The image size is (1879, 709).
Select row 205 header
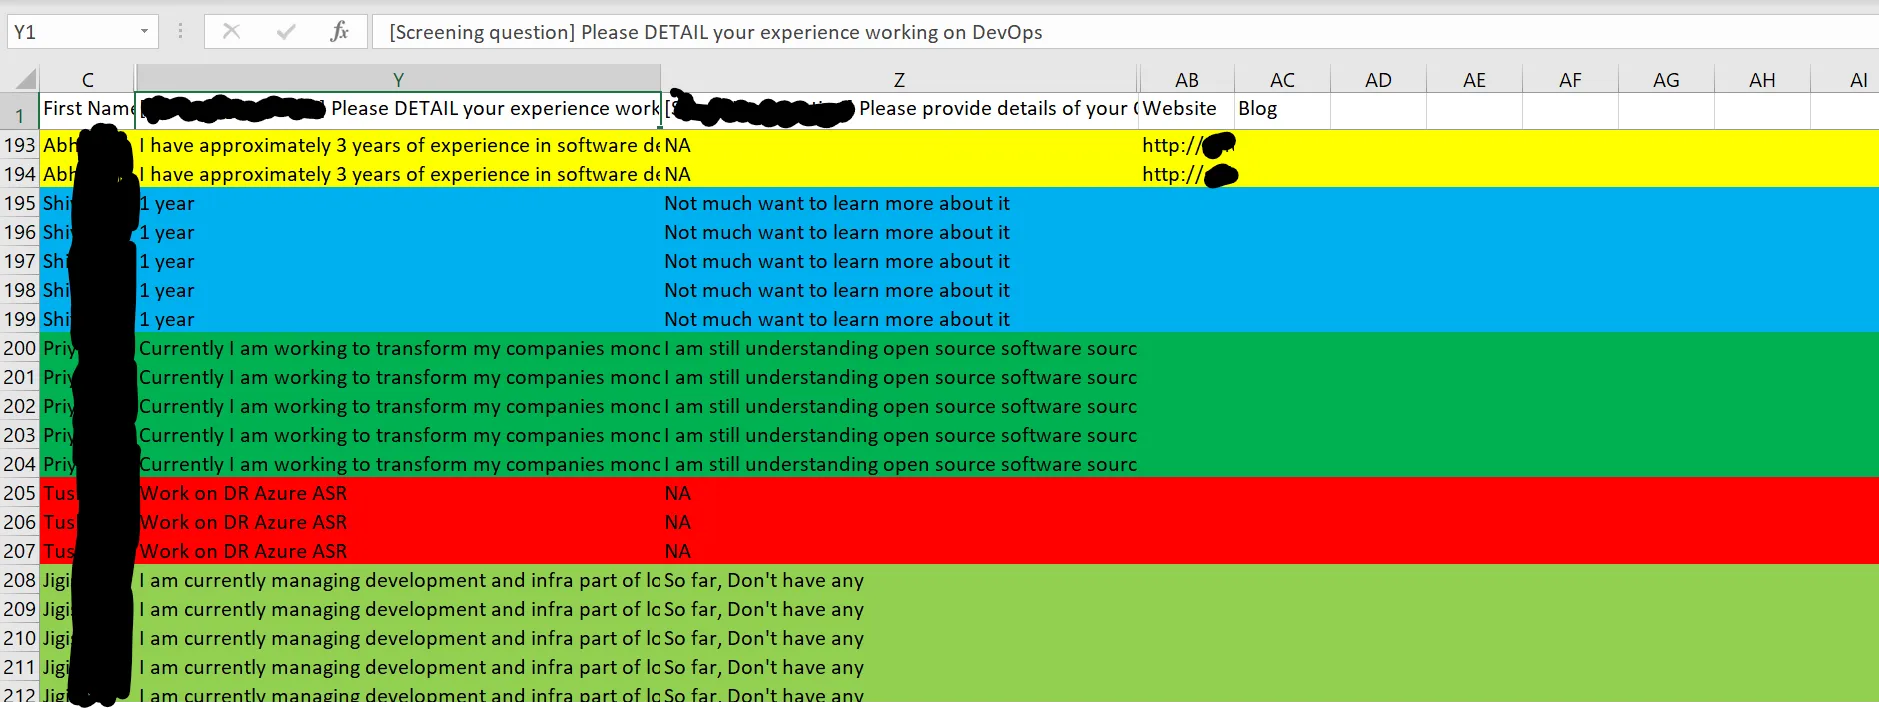tap(19, 493)
